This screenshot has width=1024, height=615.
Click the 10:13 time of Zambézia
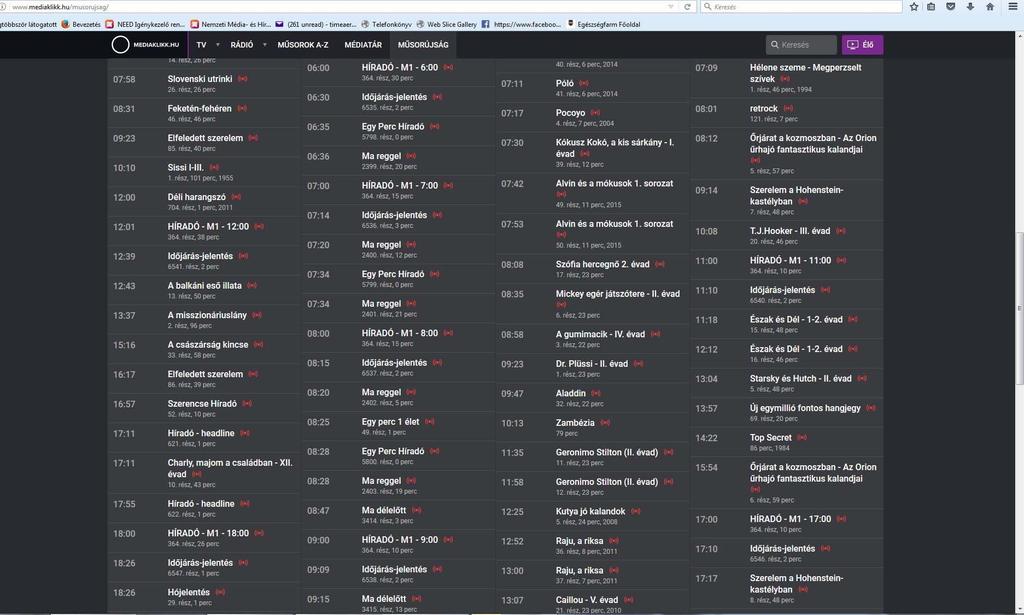click(512, 424)
